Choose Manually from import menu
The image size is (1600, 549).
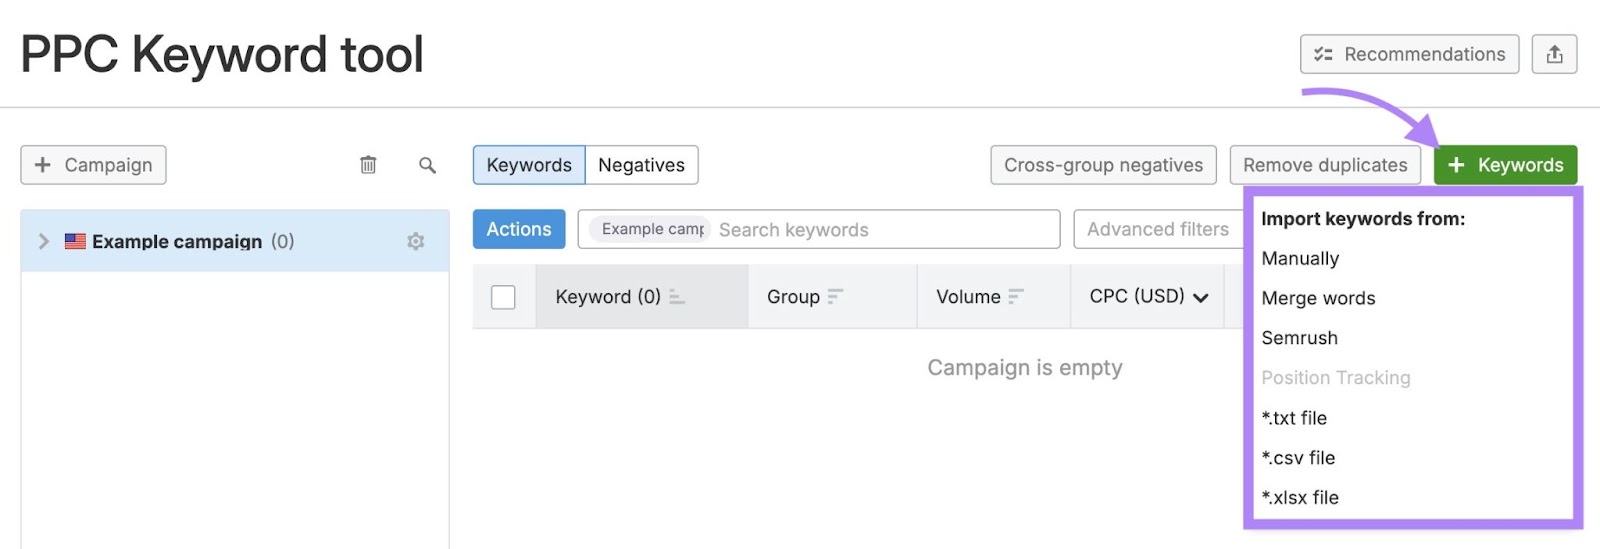point(1300,258)
